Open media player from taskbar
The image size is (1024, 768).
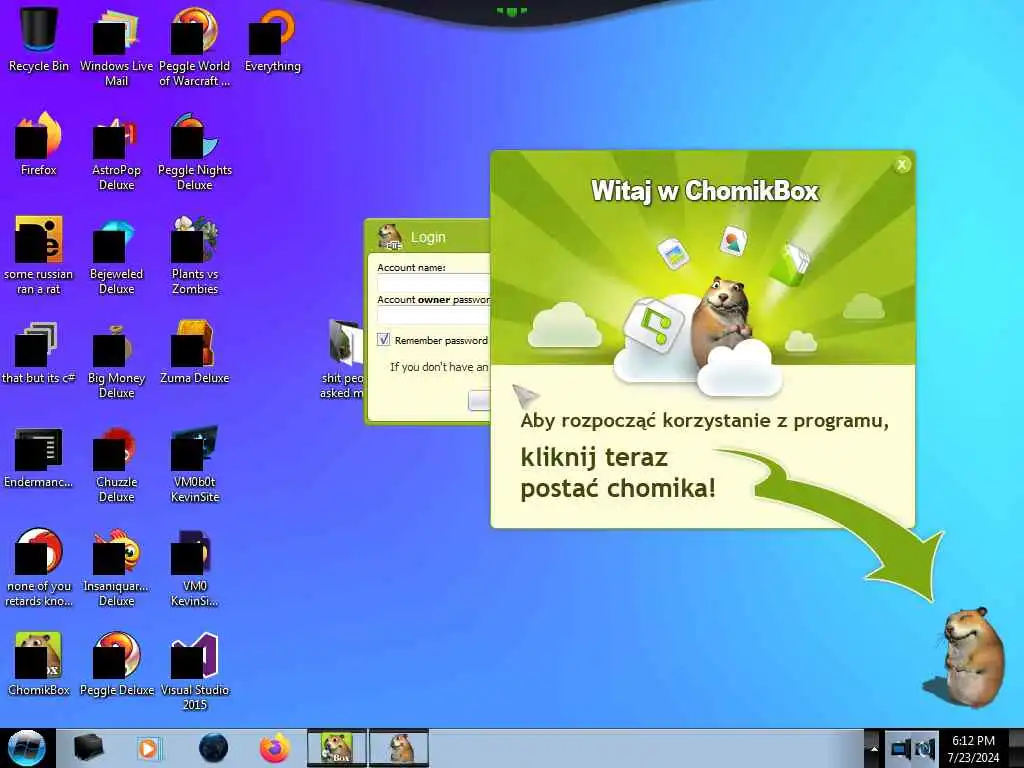click(148, 748)
